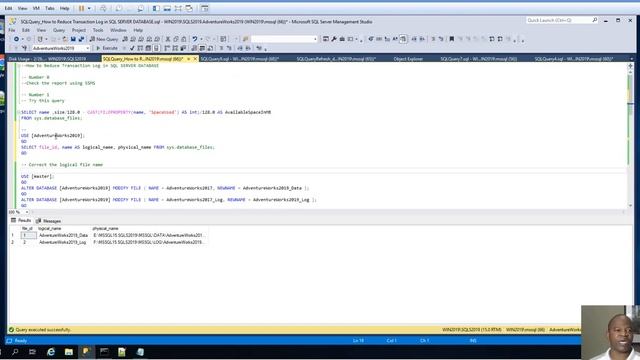Image resolution: width=640 pixels, height=360 pixels.
Task: Open the Tools menu
Action: click(x=98, y=30)
